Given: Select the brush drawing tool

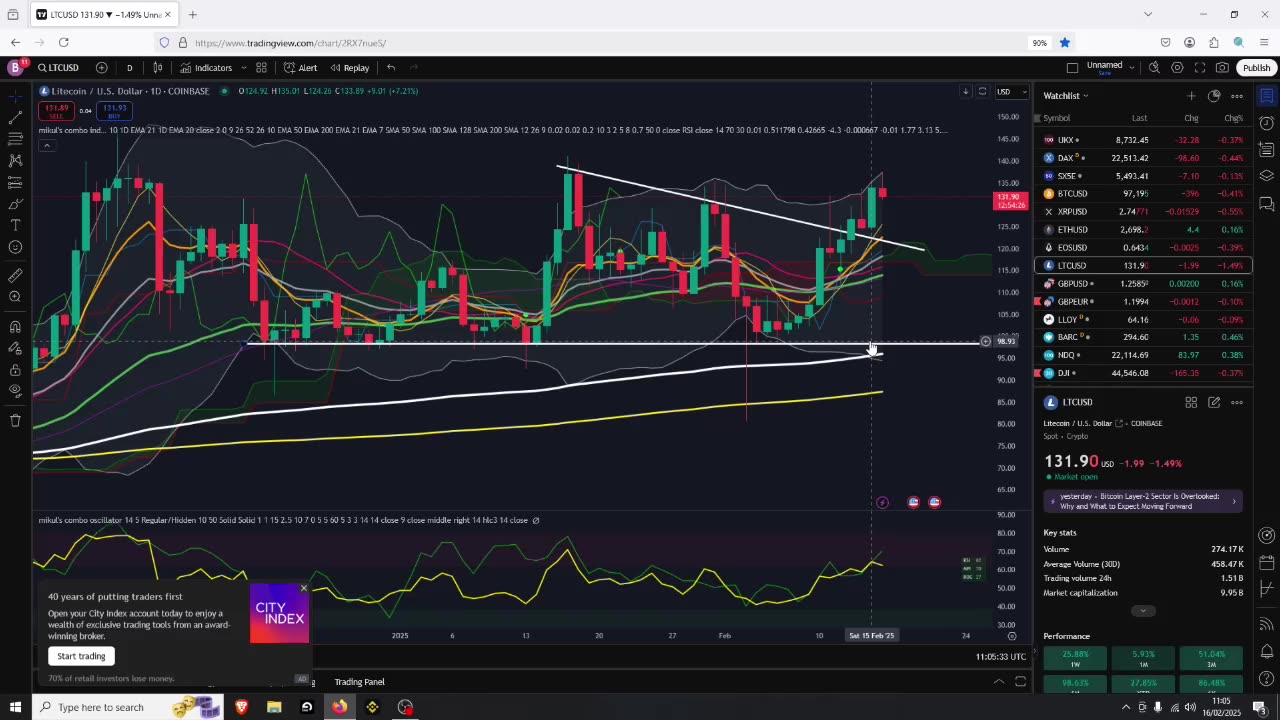Looking at the screenshot, I should click(15, 204).
